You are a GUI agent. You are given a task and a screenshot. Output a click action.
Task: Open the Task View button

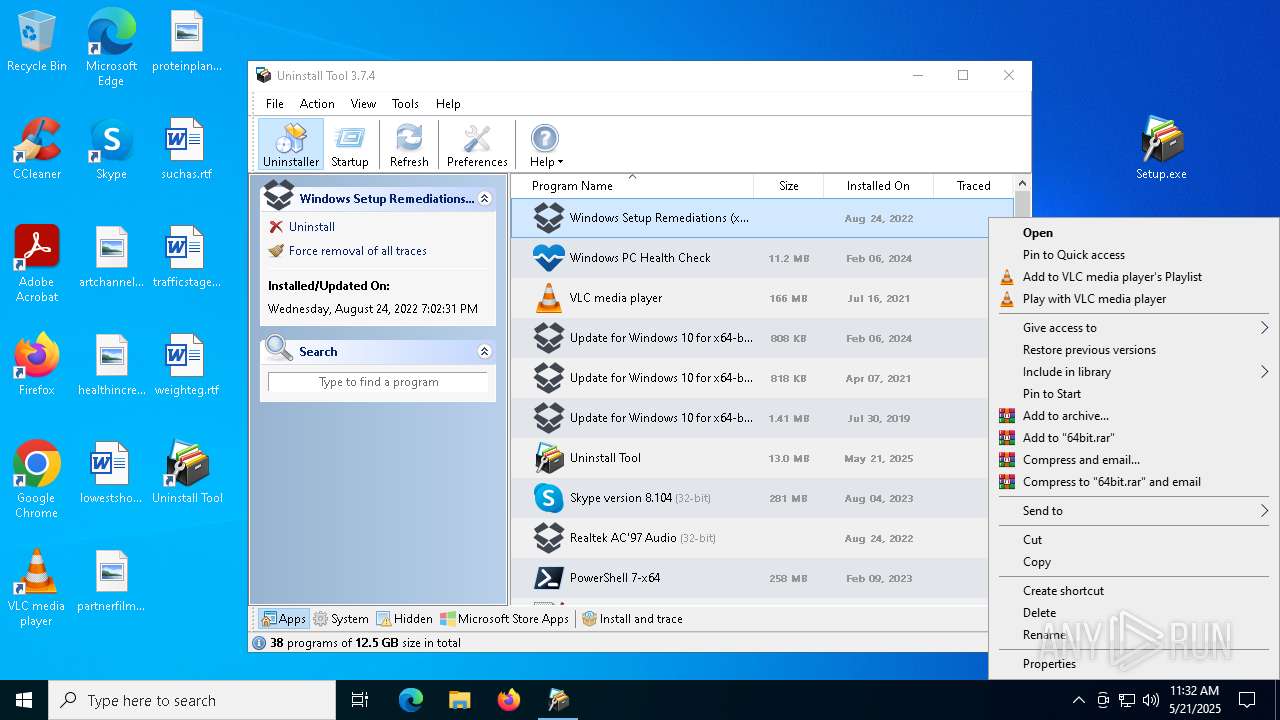tap(360, 700)
